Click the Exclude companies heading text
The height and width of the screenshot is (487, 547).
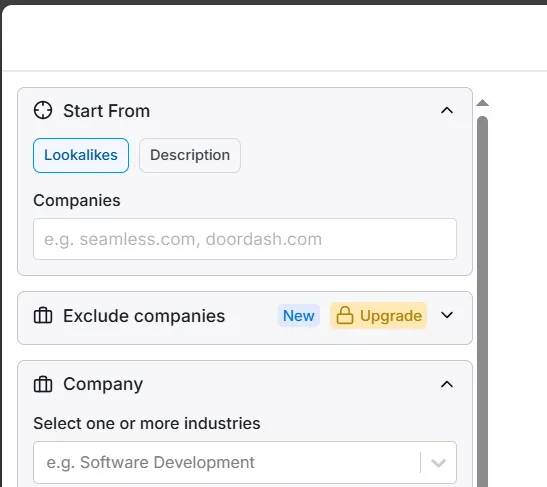(144, 316)
